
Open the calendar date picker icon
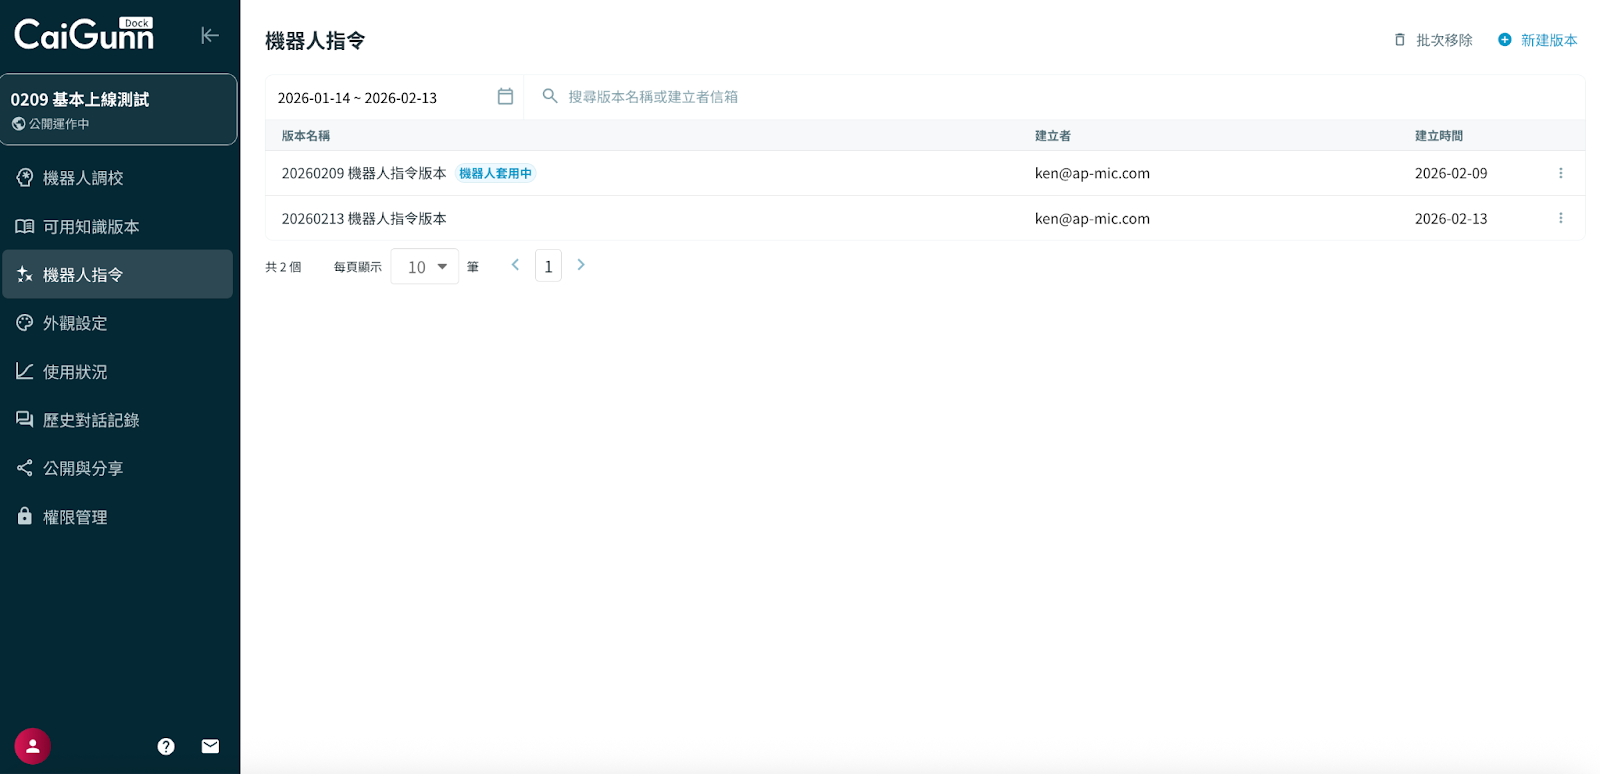click(505, 97)
